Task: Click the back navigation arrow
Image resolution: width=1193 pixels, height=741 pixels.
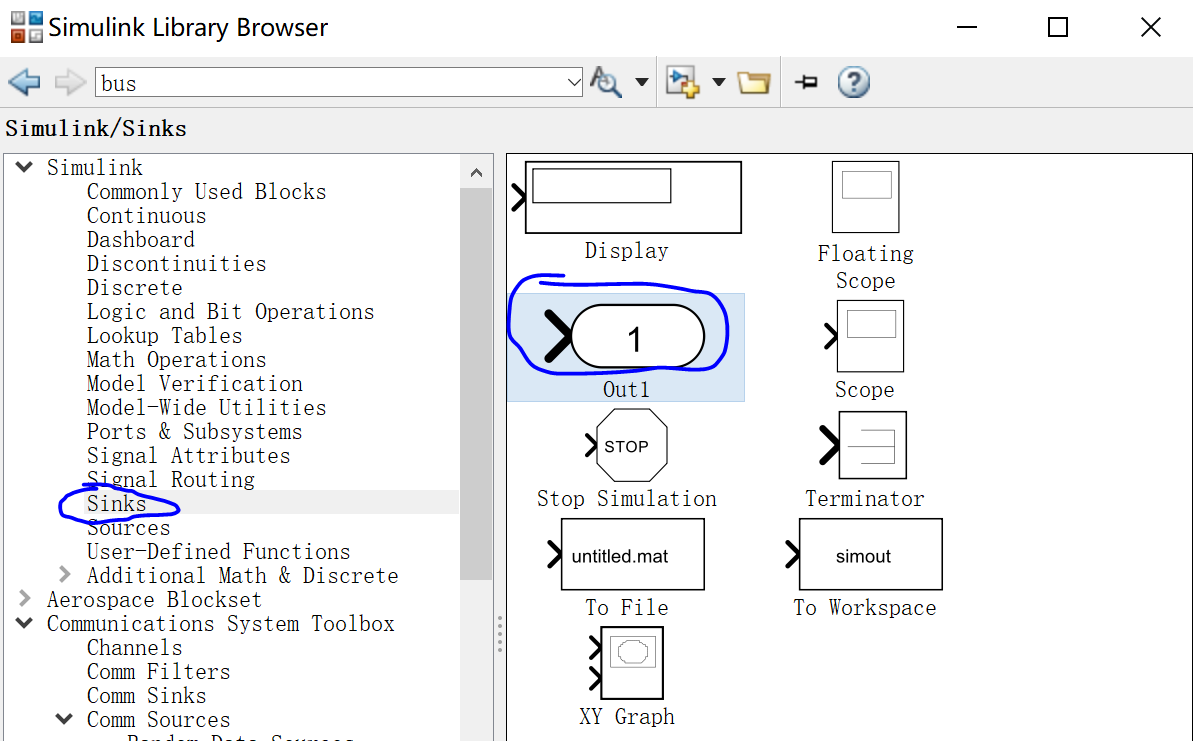Action: coord(24,81)
